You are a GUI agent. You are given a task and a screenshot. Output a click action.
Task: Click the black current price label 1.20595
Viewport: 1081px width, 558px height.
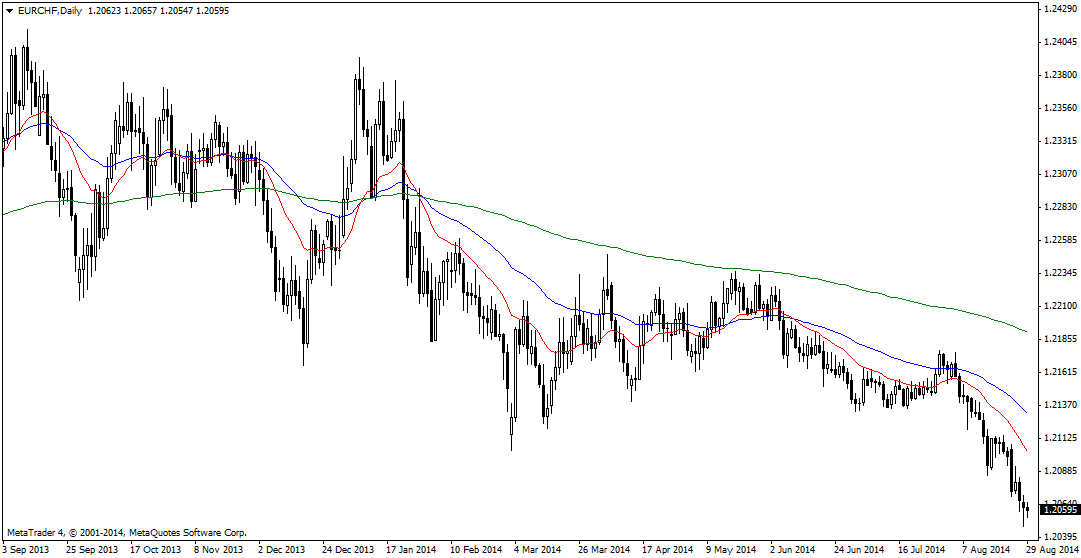pyautogui.click(x=1059, y=509)
